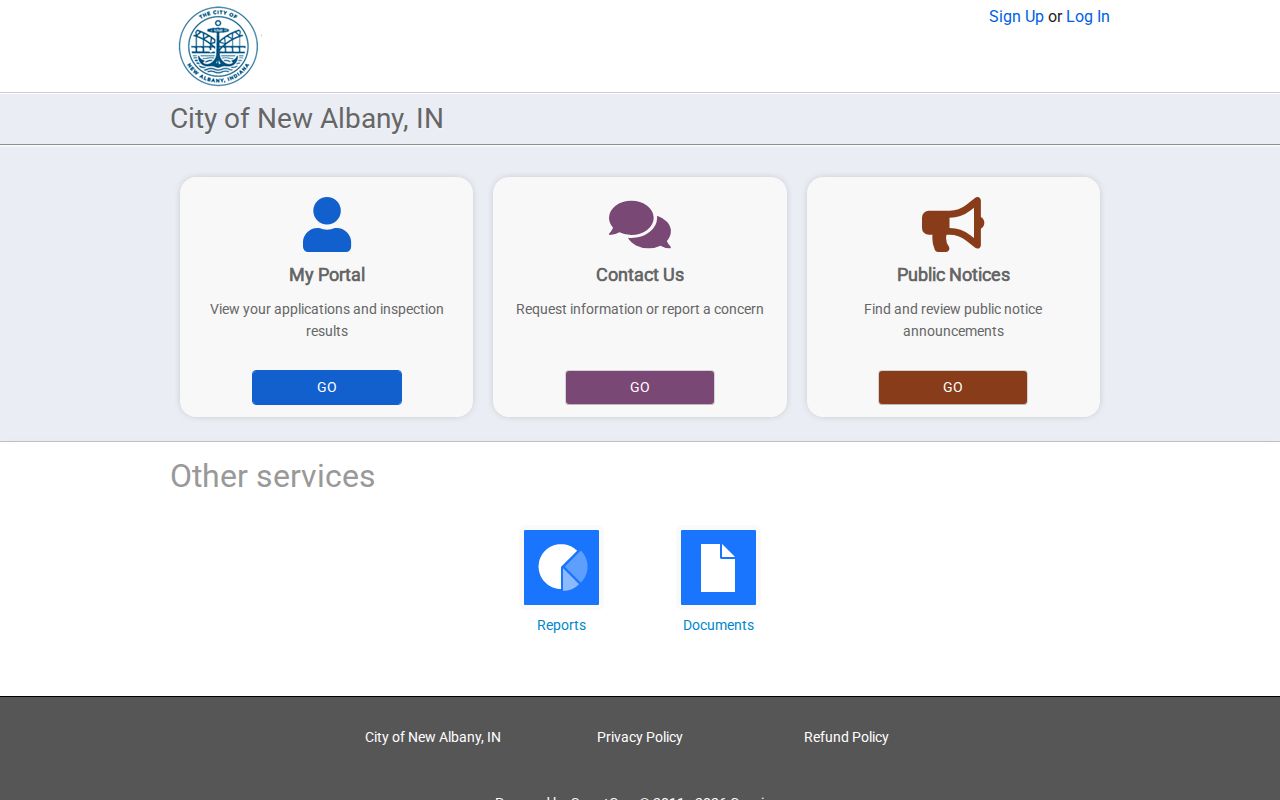Open the Refund Policy footer link
1280x800 pixels.
pyautogui.click(x=846, y=737)
